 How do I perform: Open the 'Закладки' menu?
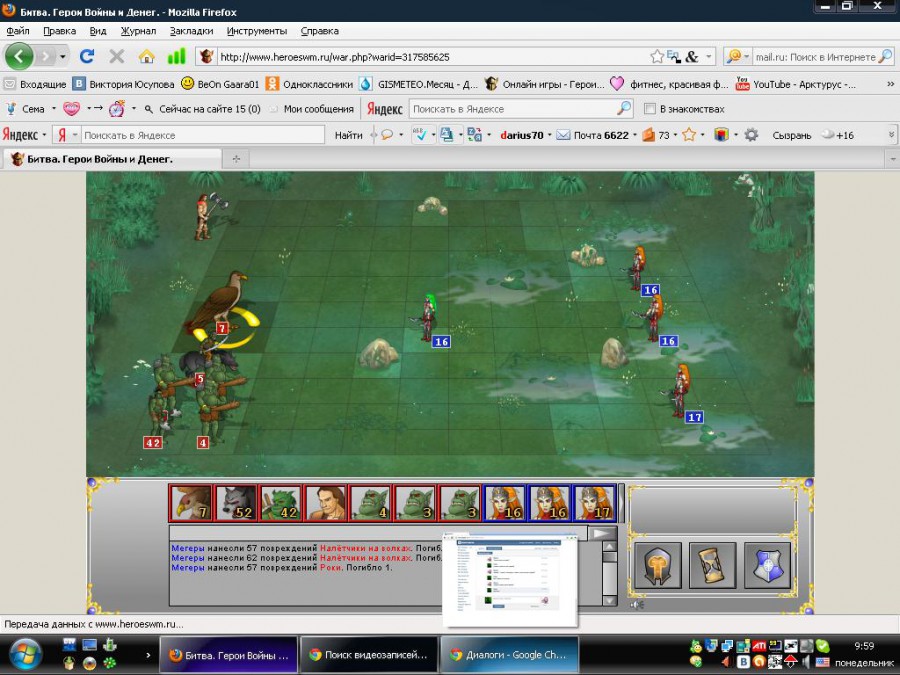click(x=191, y=31)
